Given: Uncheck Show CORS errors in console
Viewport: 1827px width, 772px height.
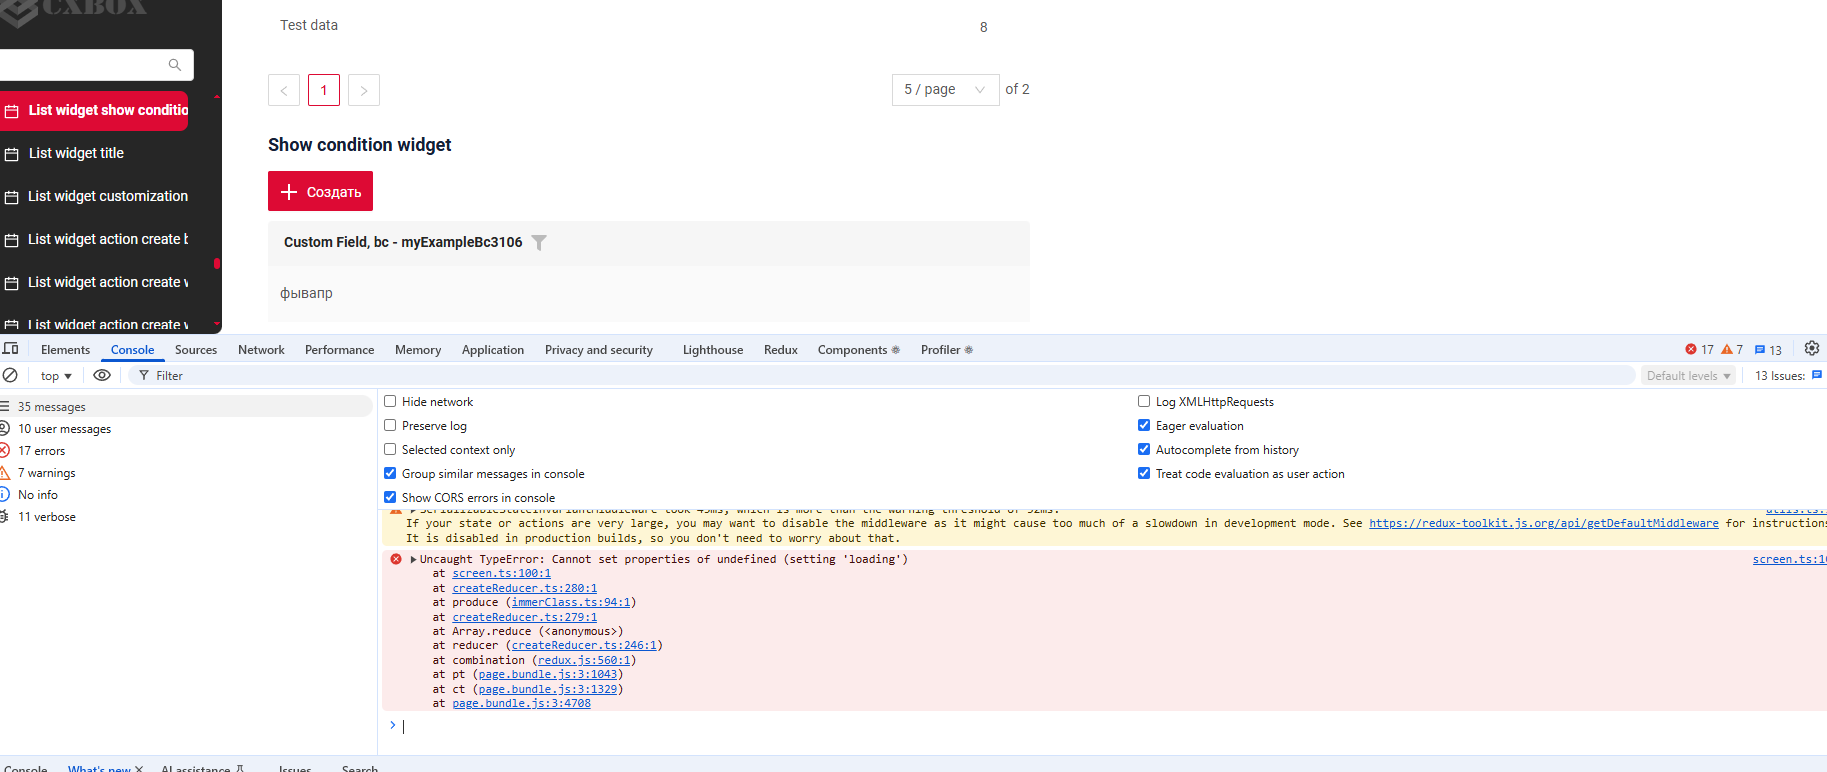Looking at the screenshot, I should [390, 497].
